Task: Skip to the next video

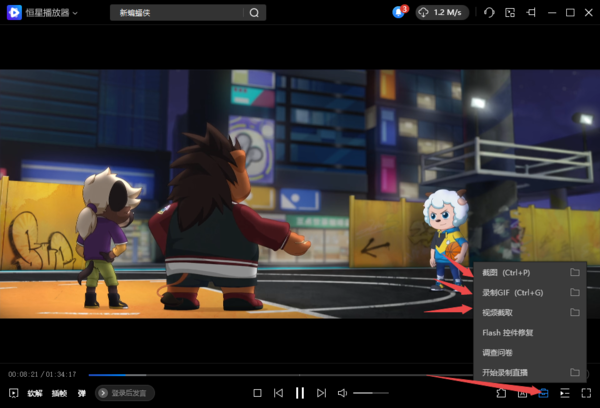Action: (320, 393)
